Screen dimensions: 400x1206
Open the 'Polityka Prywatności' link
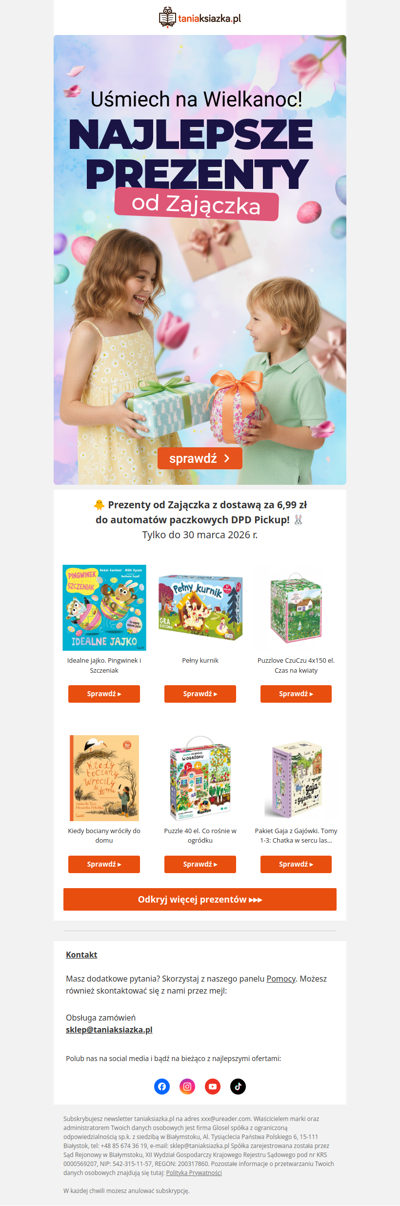pyautogui.click(x=194, y=1172)
